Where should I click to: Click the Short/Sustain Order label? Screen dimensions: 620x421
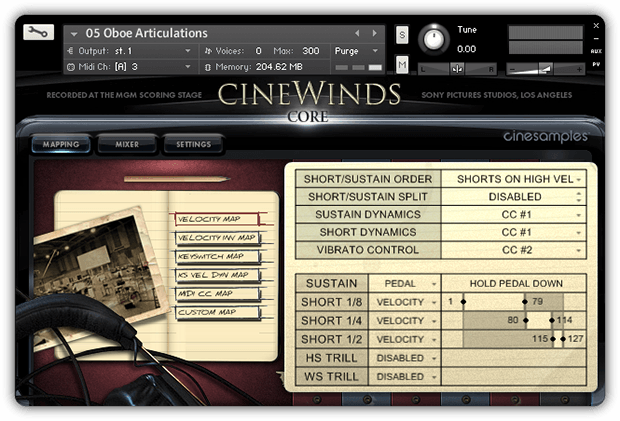coord(368,179)
